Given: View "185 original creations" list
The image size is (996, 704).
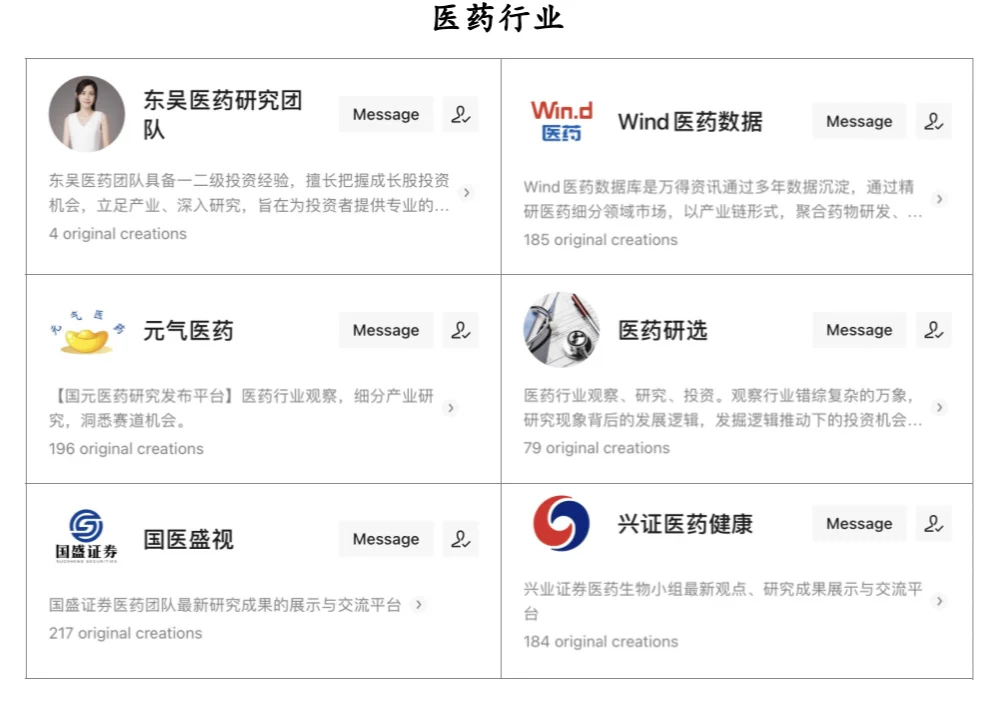Looking at the screenshot, I should pos(600,240).
